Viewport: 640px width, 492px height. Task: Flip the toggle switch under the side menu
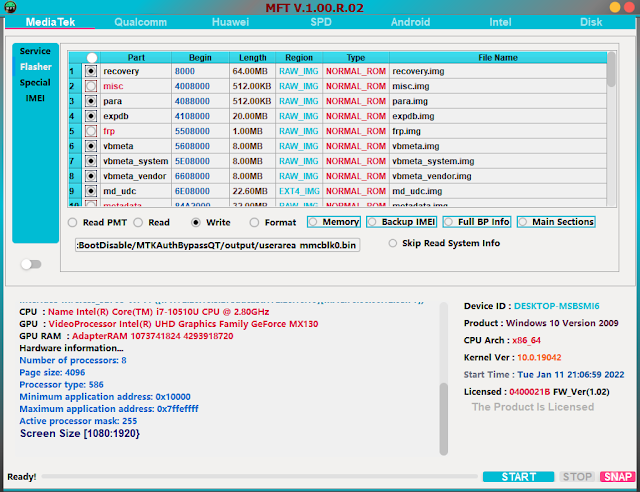pos(31,264)
